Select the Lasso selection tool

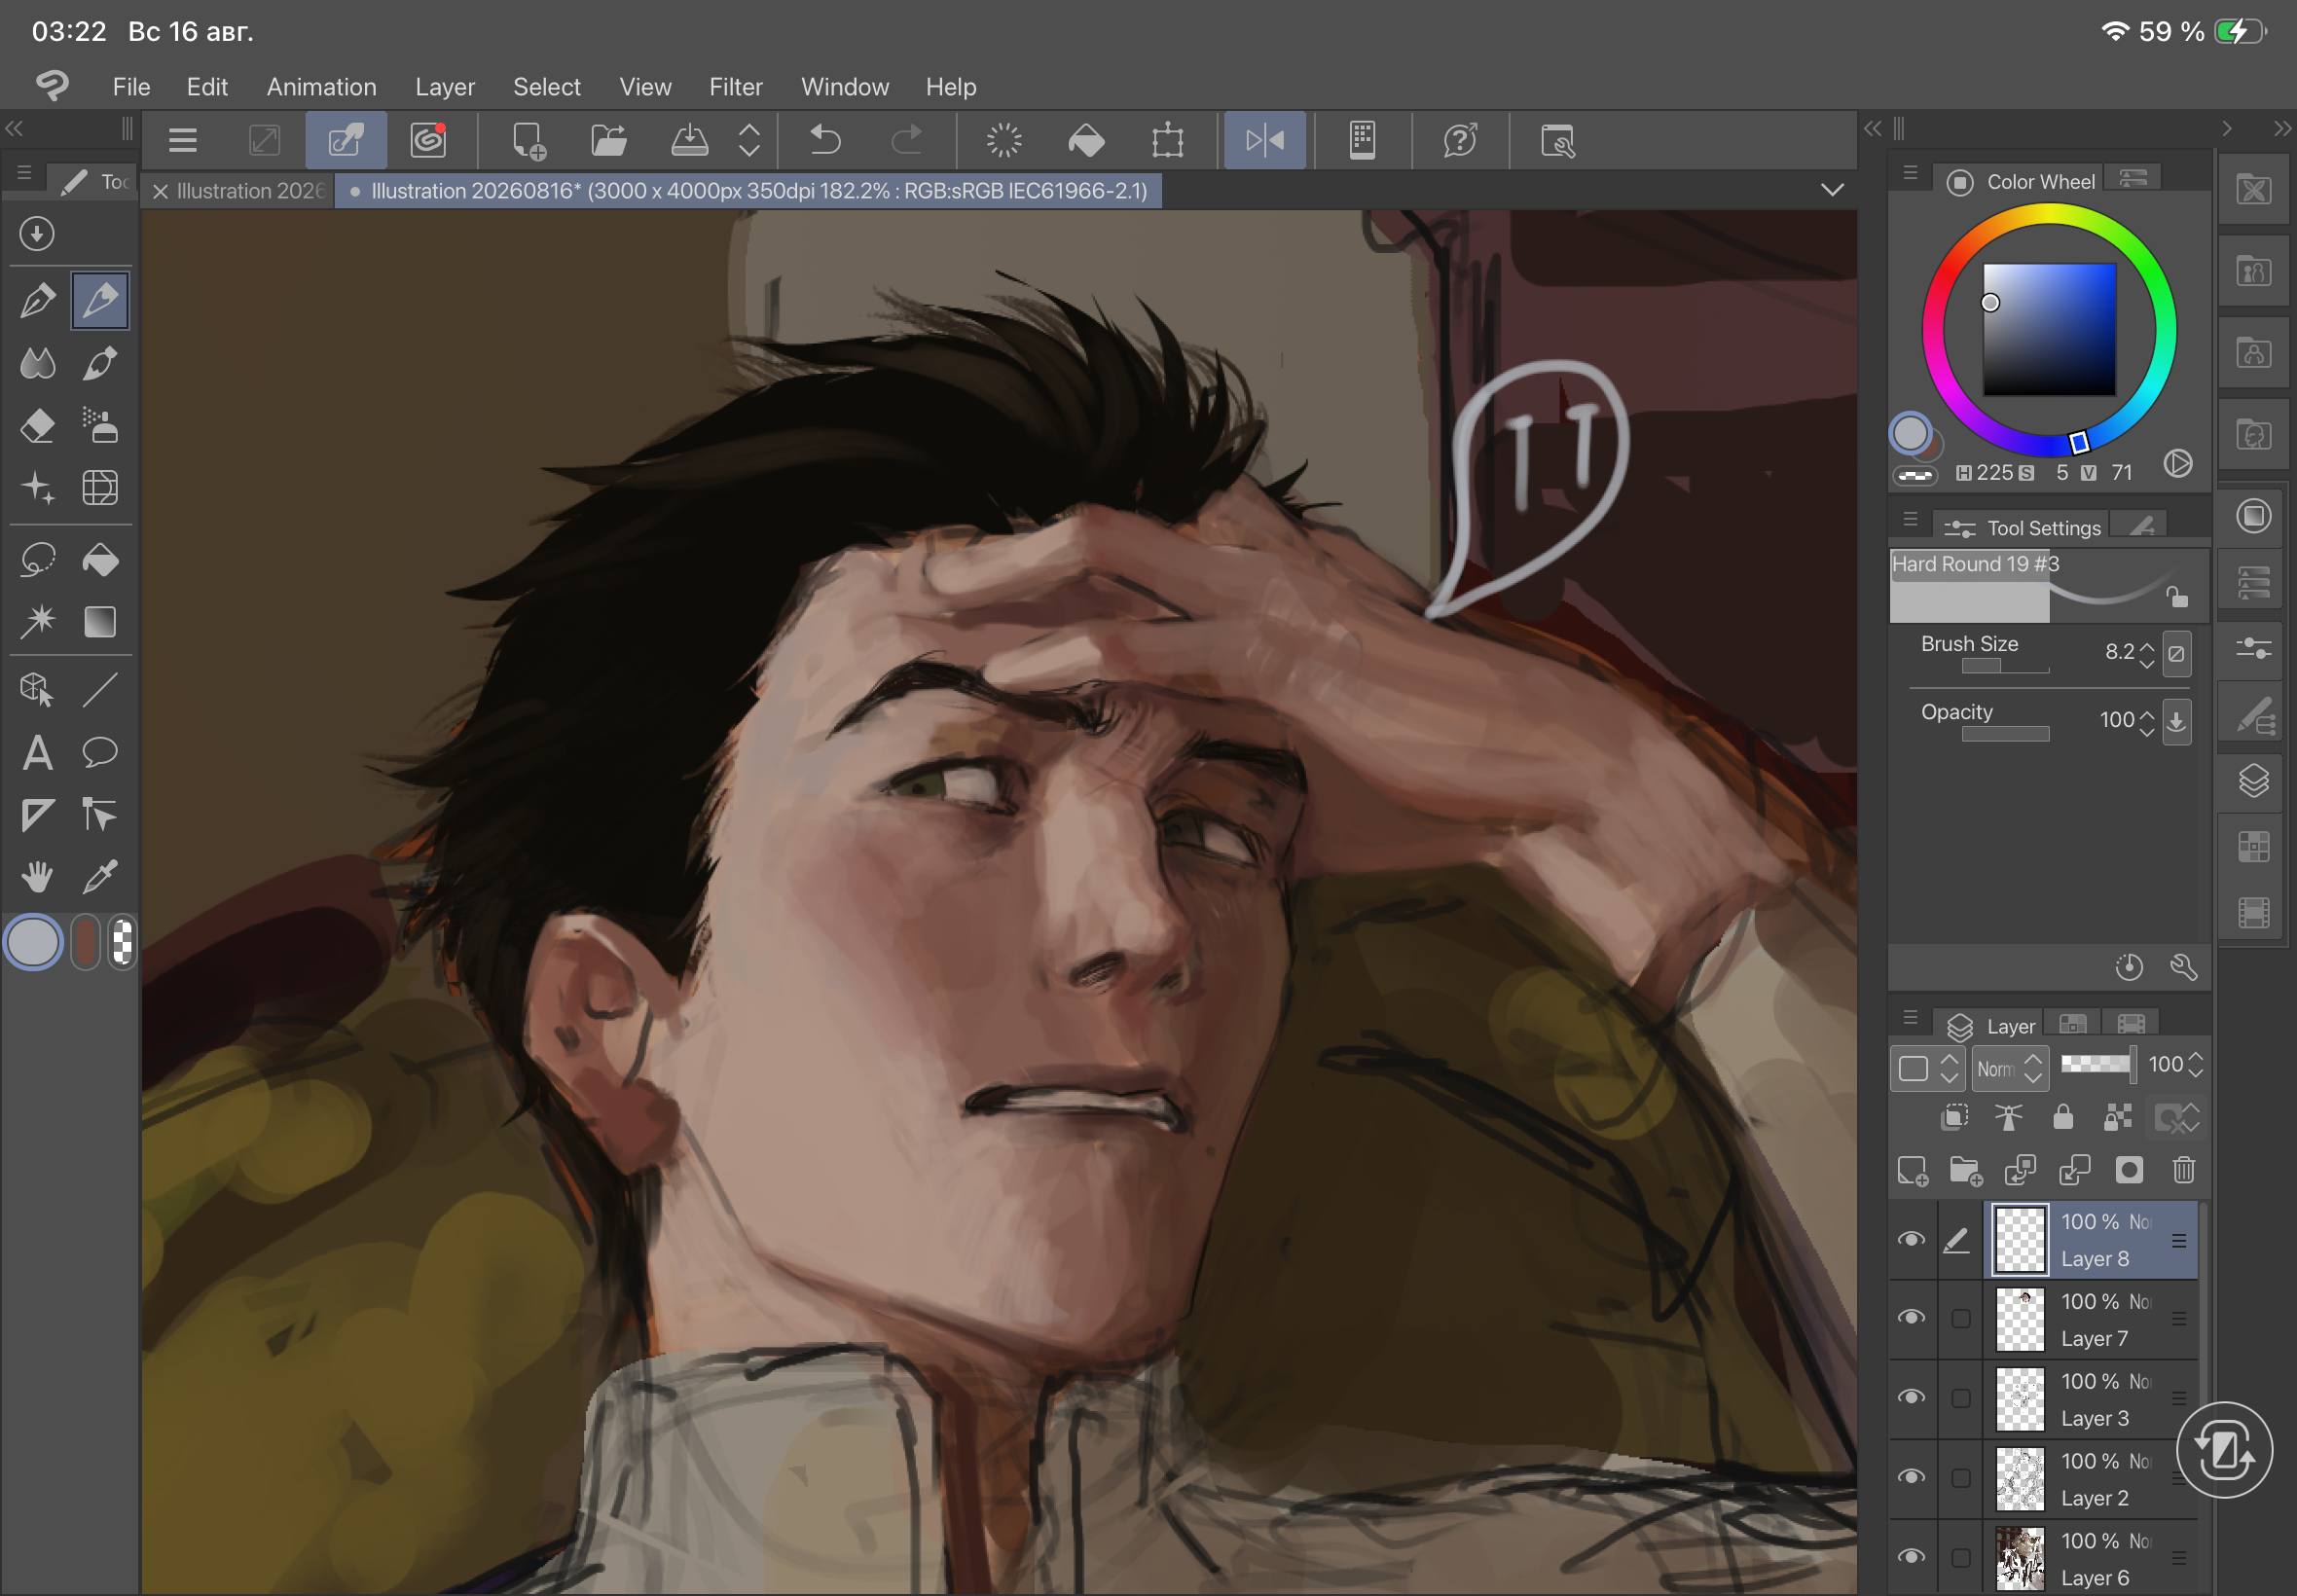point(38,560)
